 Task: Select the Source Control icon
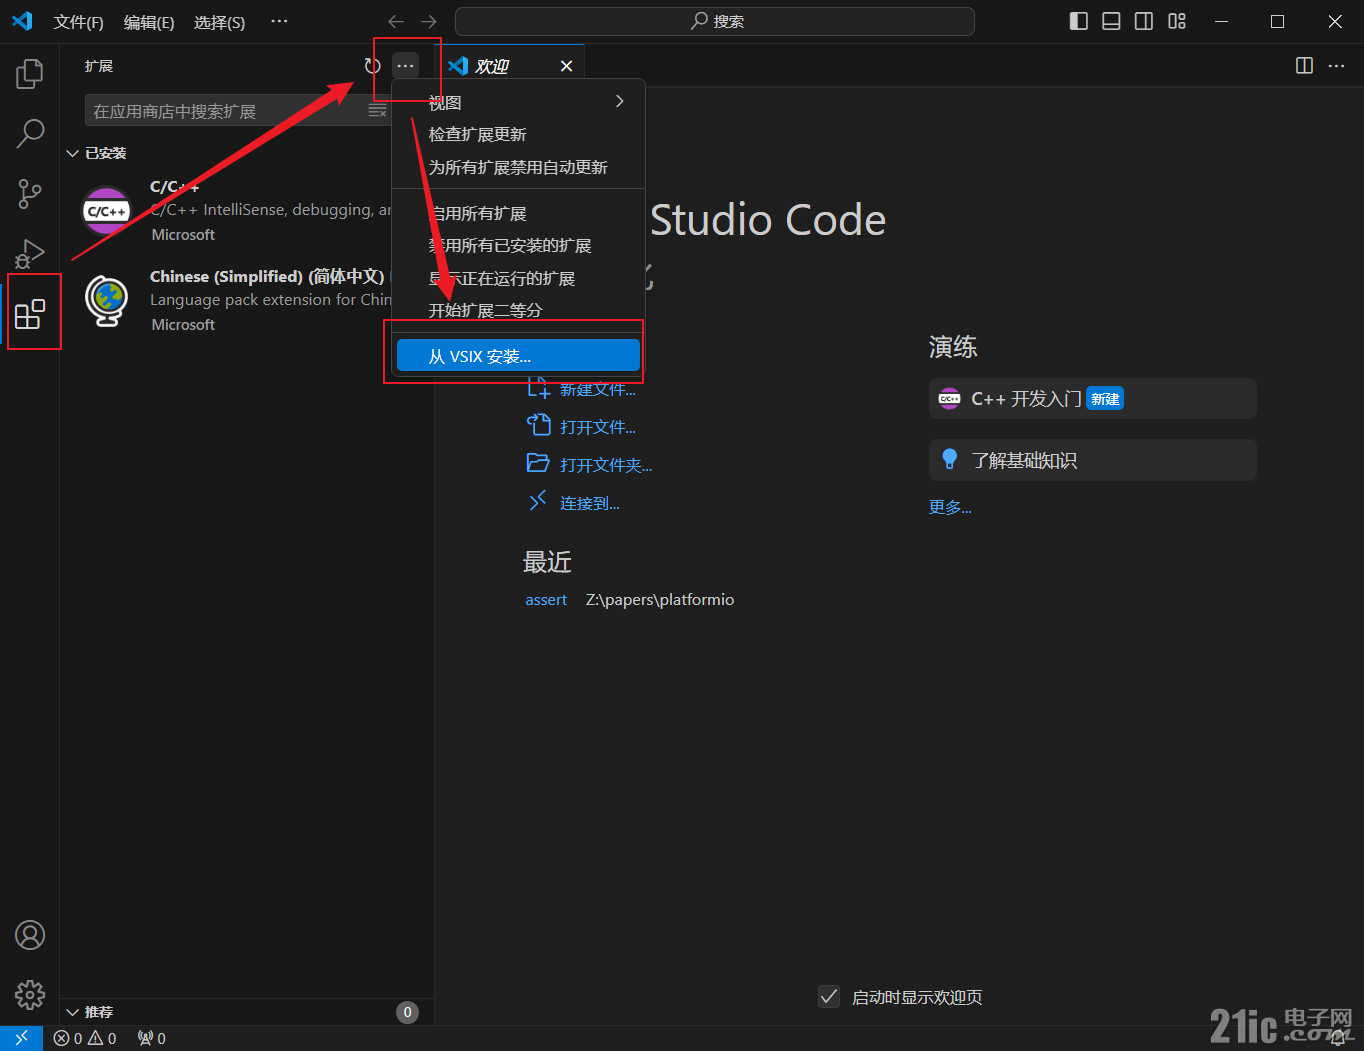(29, 193)
